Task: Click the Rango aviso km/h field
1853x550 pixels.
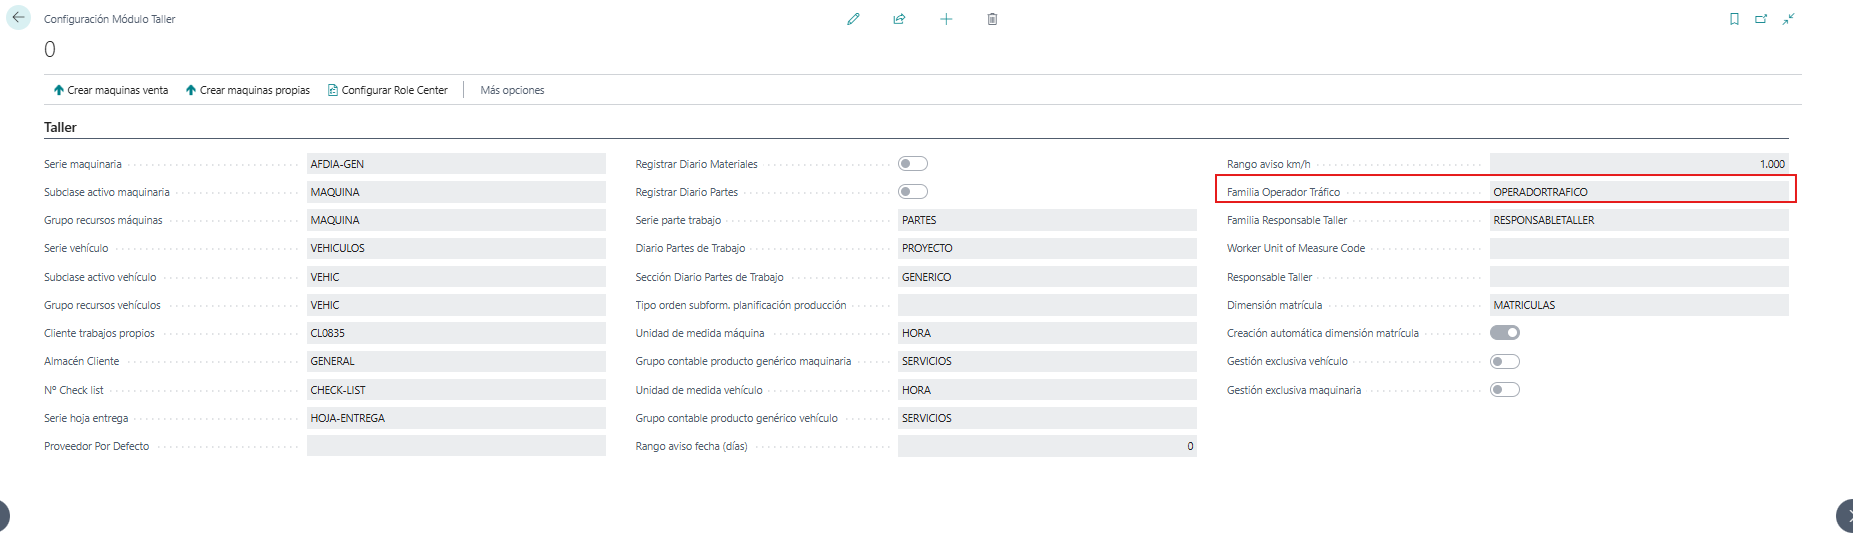Action: pos(1639,164)
